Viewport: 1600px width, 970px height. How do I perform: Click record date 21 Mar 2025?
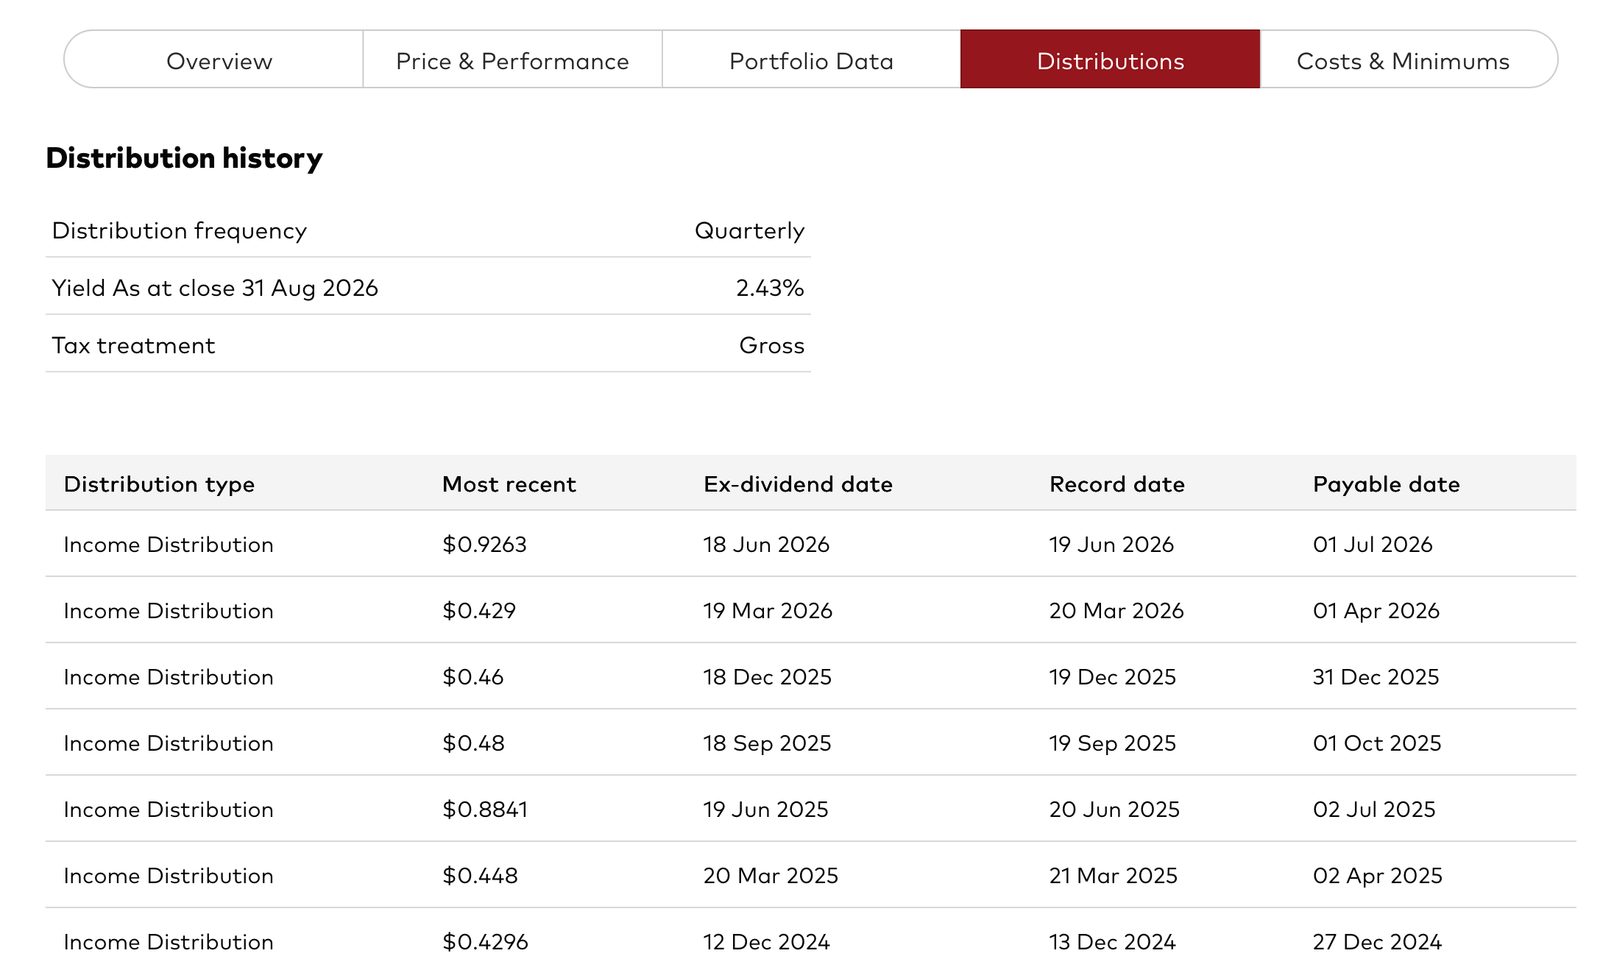click(1113, 876)
